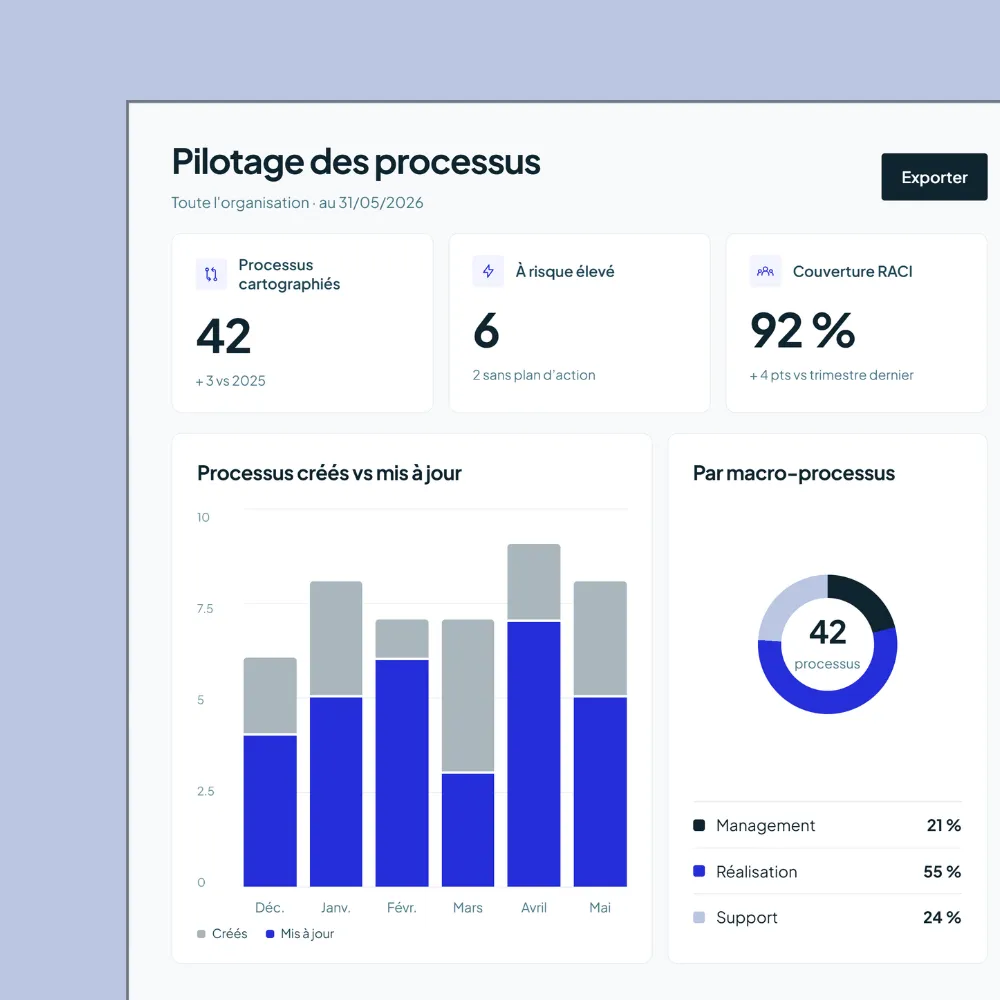
Task: Select the Support legend color swatch
Action: (699, 917)
